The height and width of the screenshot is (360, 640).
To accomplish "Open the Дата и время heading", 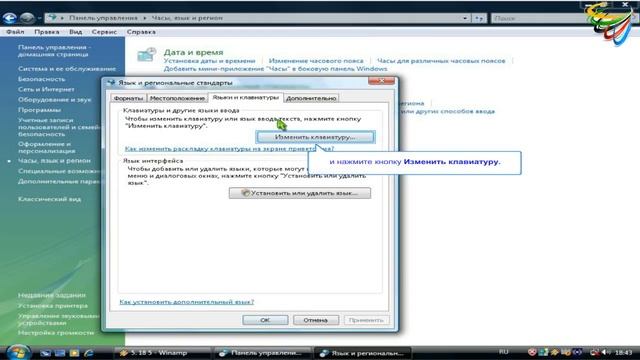I will (193, 52).
